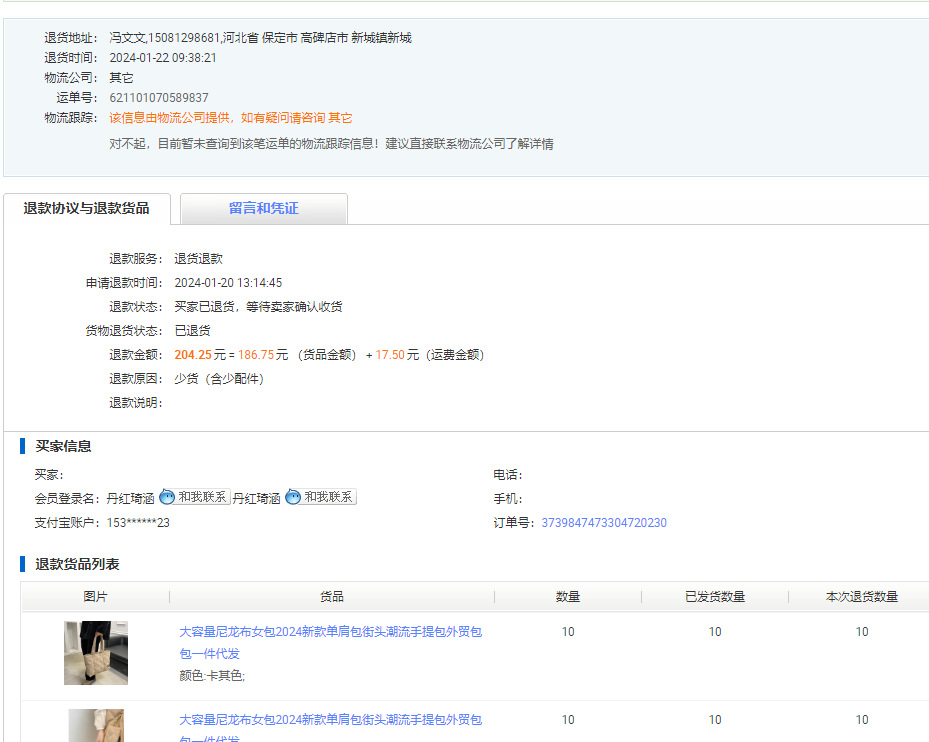The height and width of the screenshot is (742, 929).
Task: Click the tracking number 621101070589837
Action: click(159, 98)
